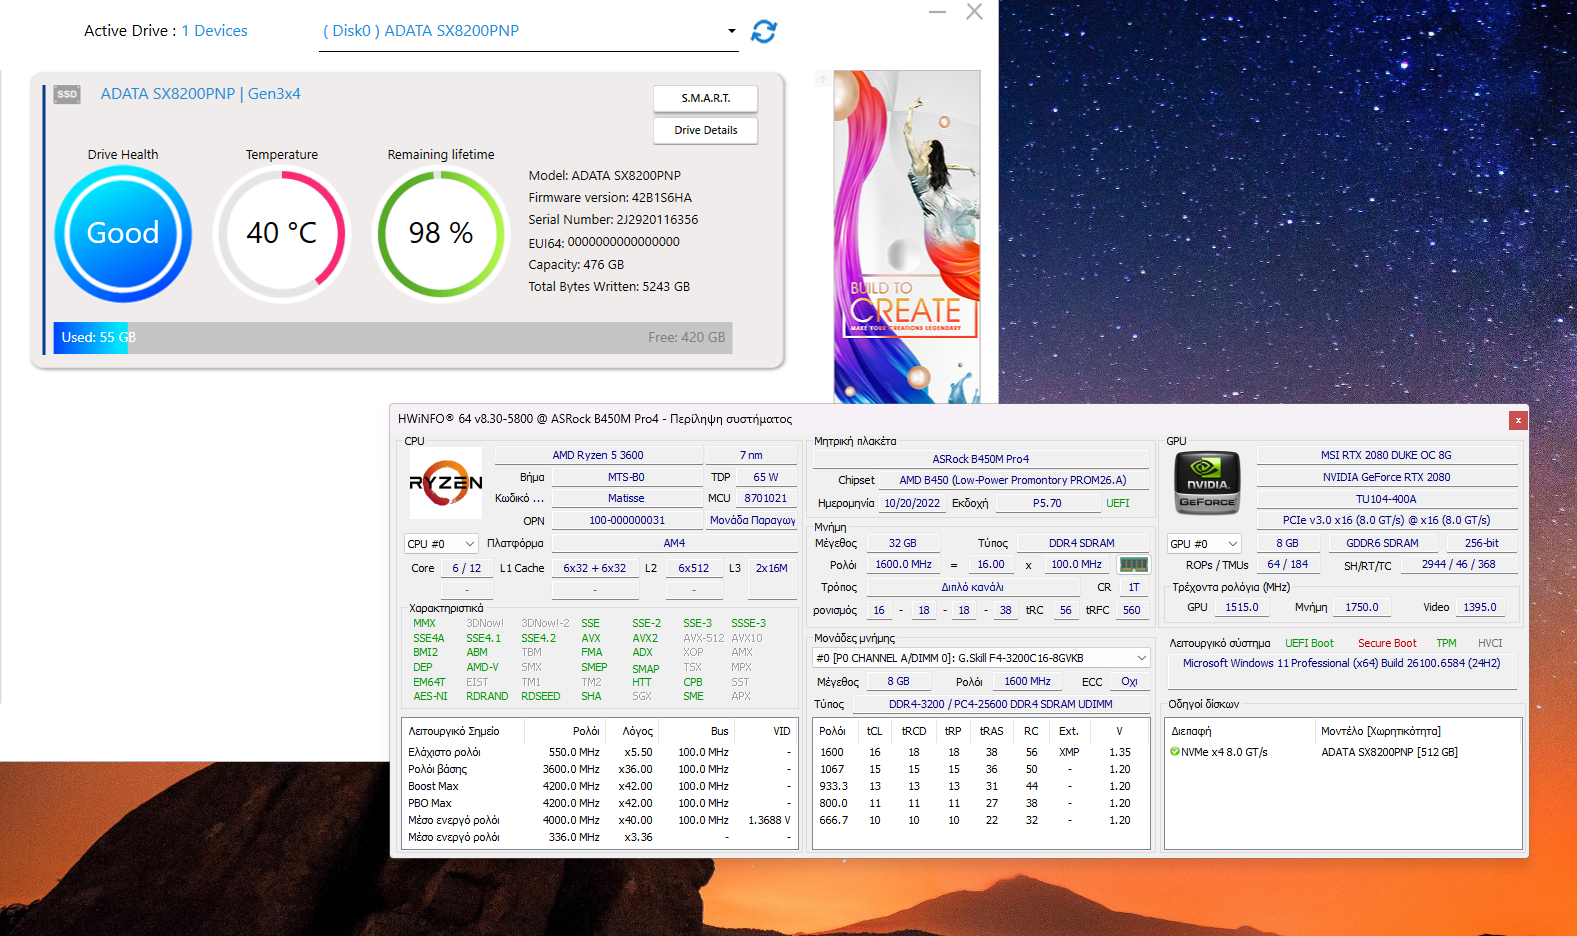Click the XMP entry in the timings table
The image size is (1577, 936).
pos(1069,752)
